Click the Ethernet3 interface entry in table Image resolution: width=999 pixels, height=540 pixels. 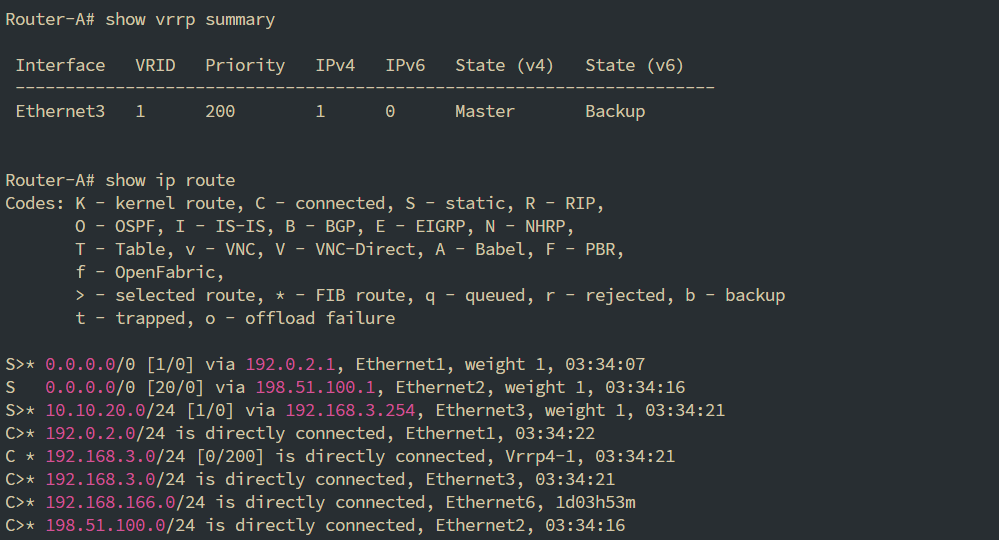tap(61, 111)
